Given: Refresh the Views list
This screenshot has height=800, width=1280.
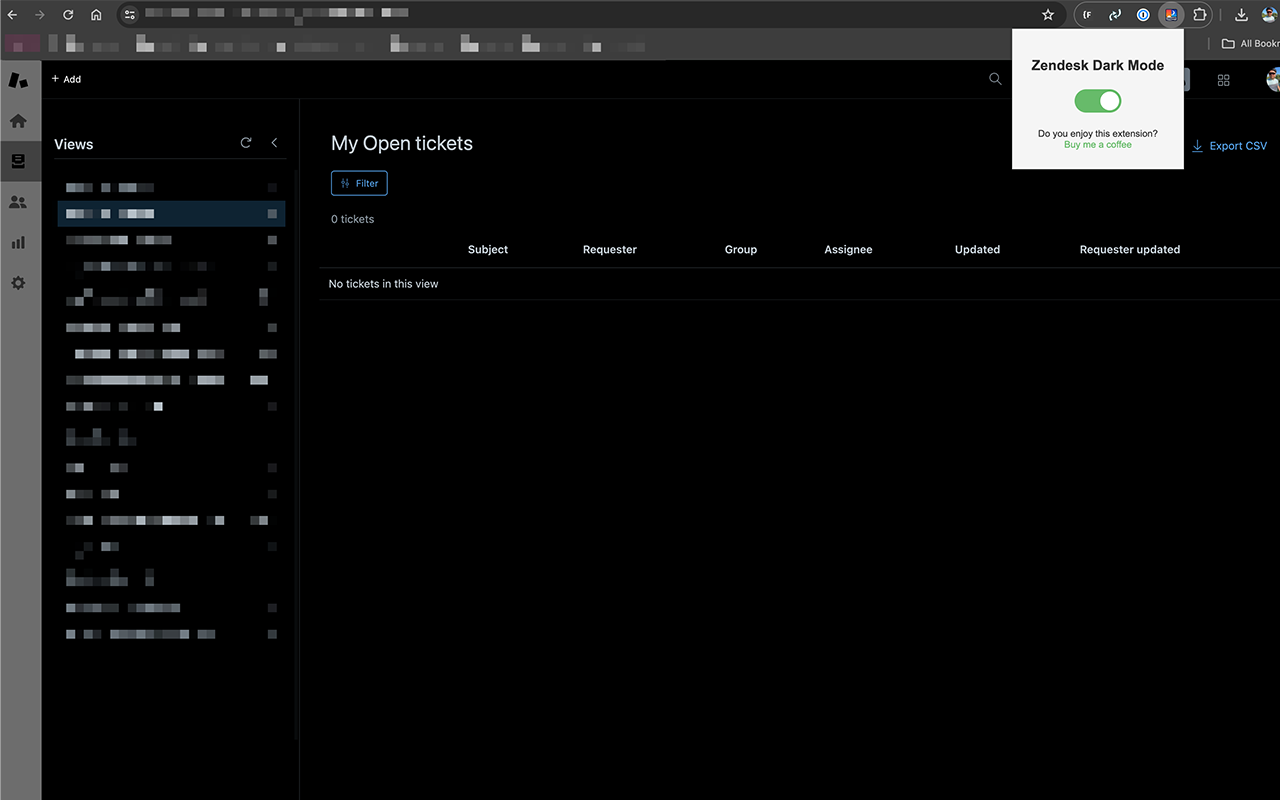Looking at the screenshot, I should (246, 143).
